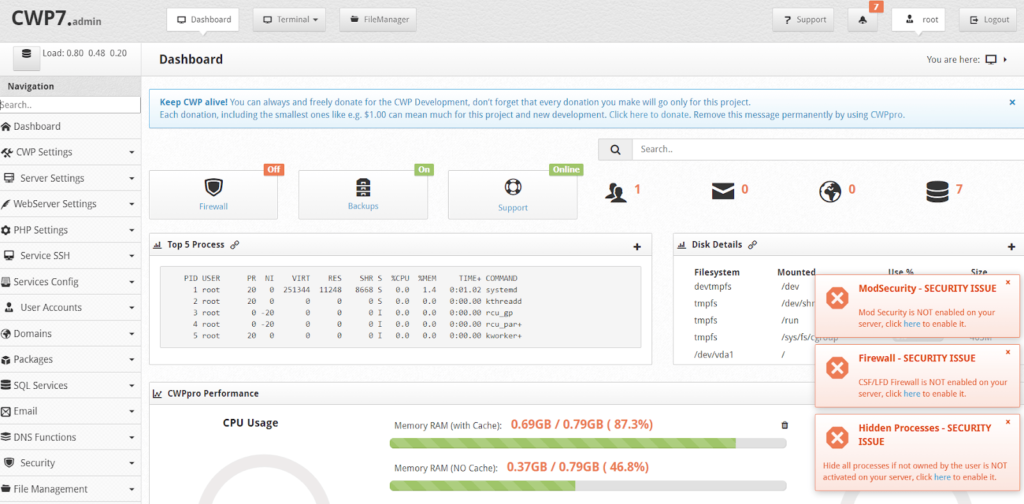Expand CWP Settings menu
Viewport: 1024px width, 504px height.
tap(71, 152)
